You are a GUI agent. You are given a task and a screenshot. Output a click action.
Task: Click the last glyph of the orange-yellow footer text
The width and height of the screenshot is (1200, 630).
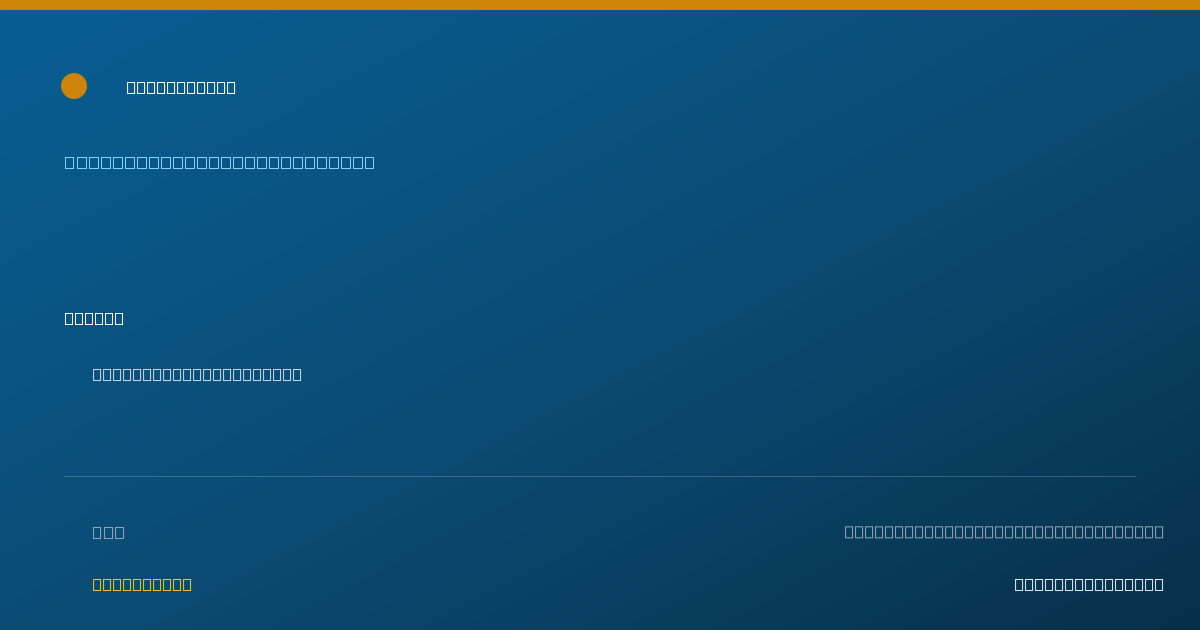coord(186,584)
